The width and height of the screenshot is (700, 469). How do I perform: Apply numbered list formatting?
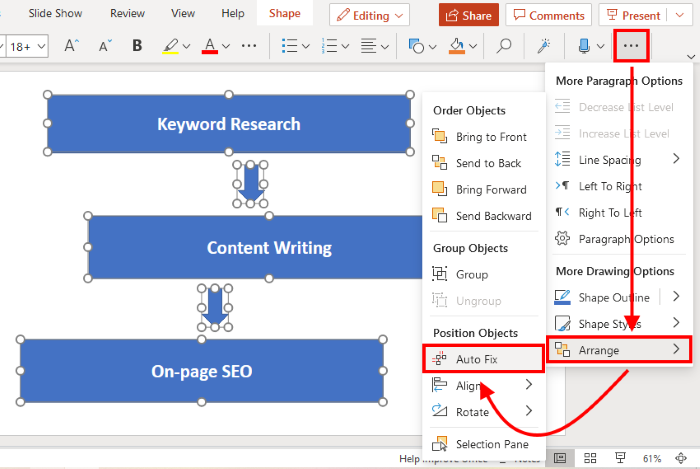point(329,46)
